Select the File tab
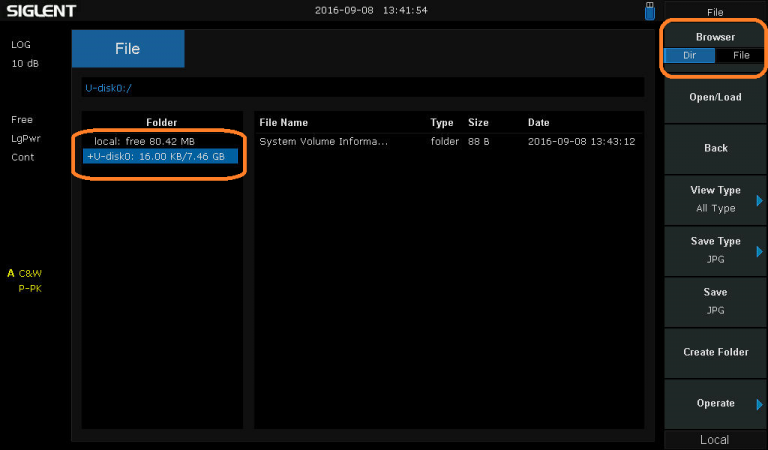The height and width of the screenshot is (450, 768). [128, 49]
